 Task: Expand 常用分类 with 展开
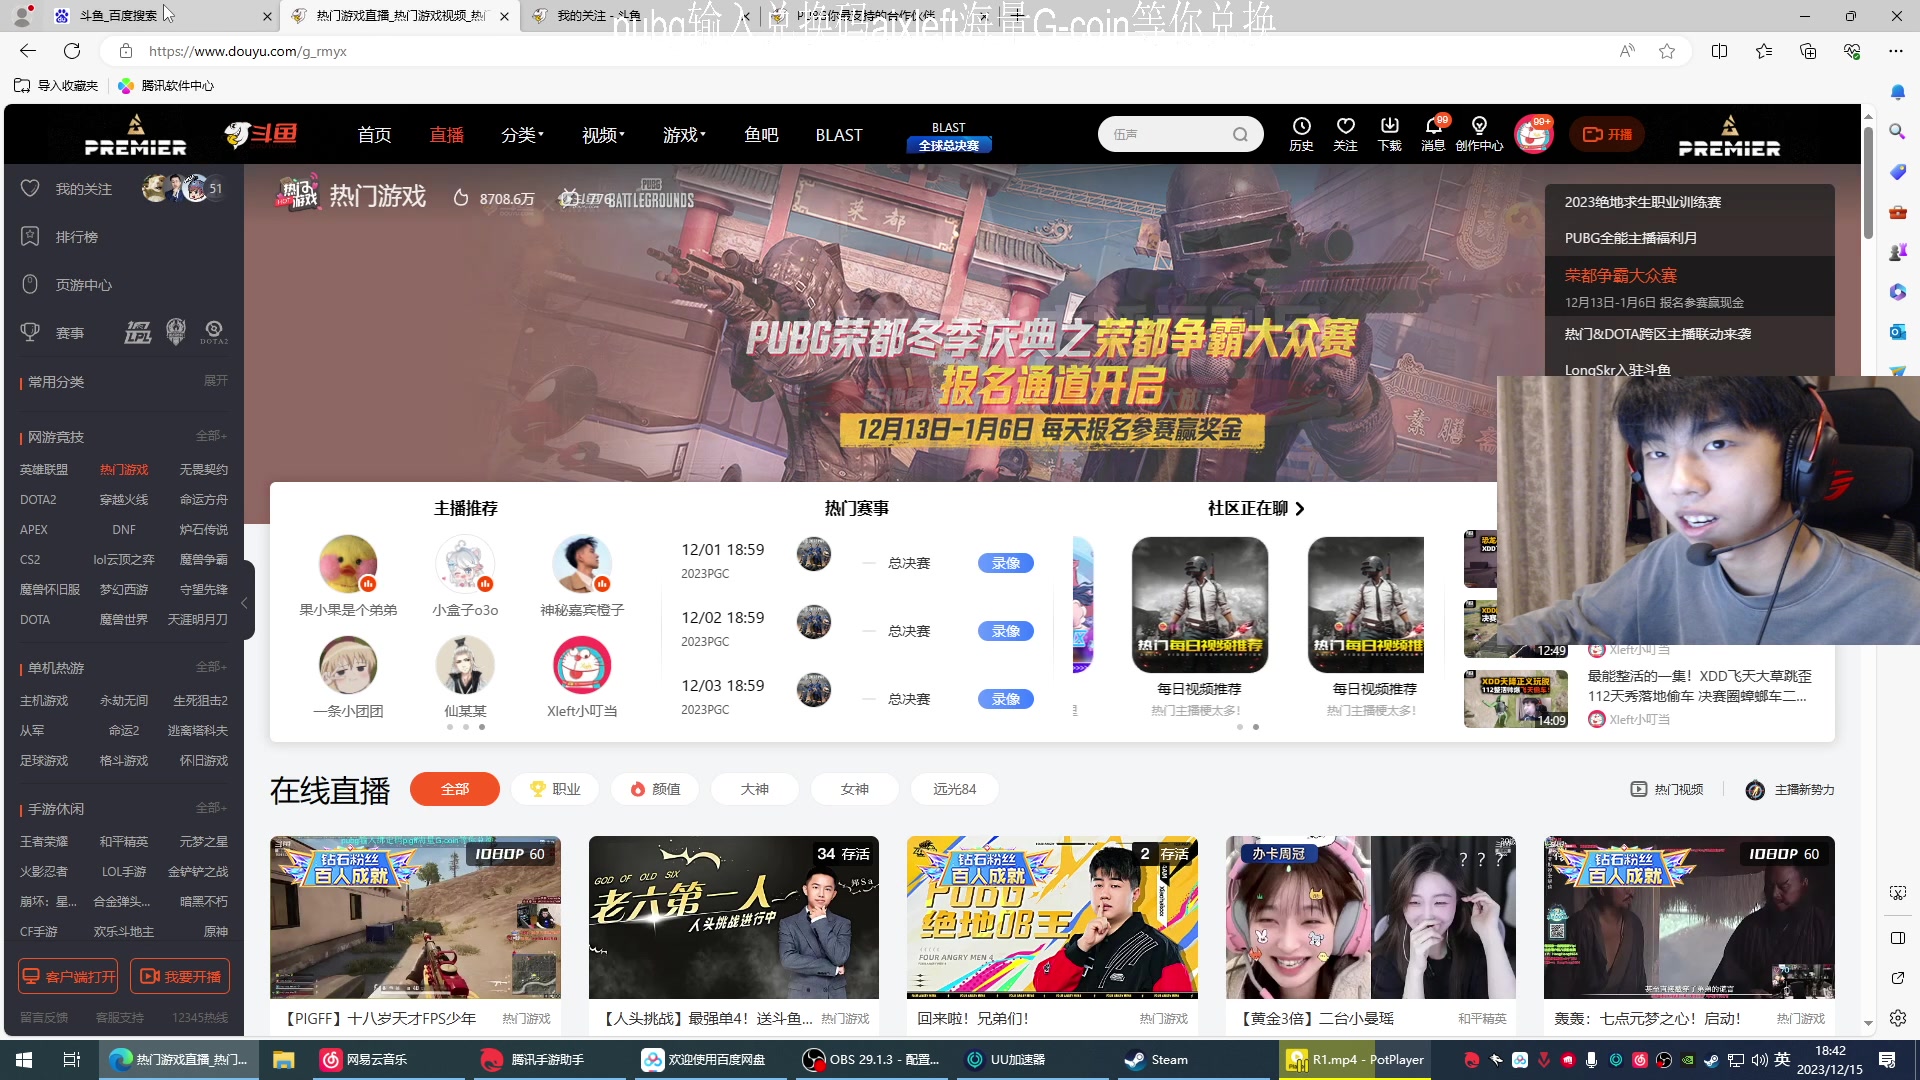[x=216, y=381]
